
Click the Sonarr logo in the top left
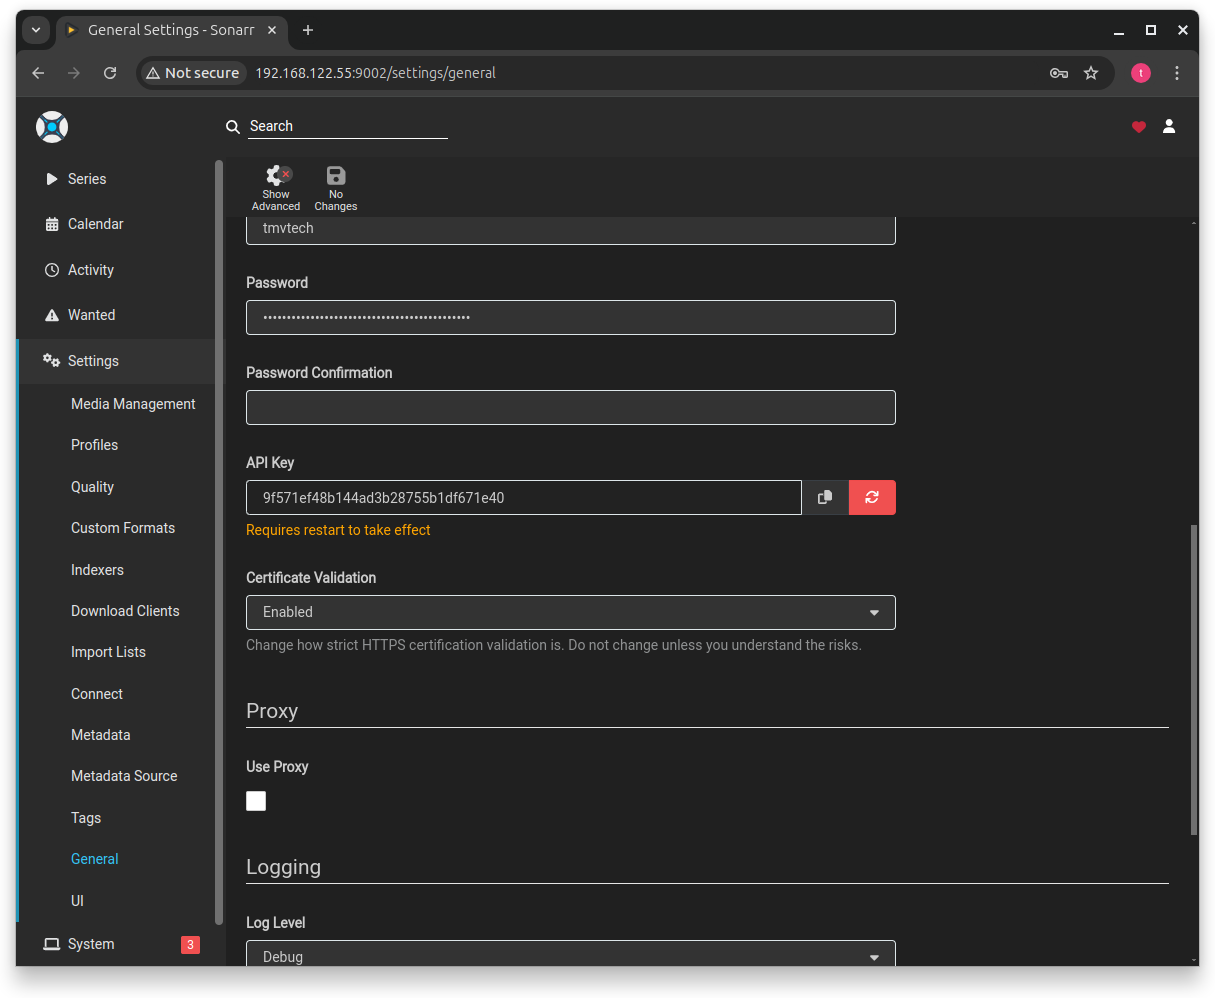click(x=51, y=127)
